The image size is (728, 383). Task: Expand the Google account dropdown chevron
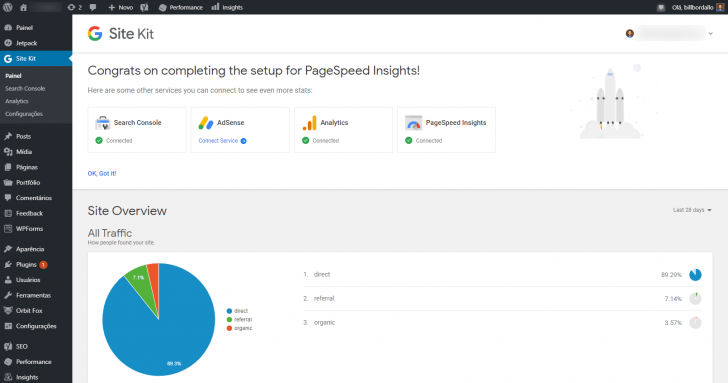pos(710,33)
